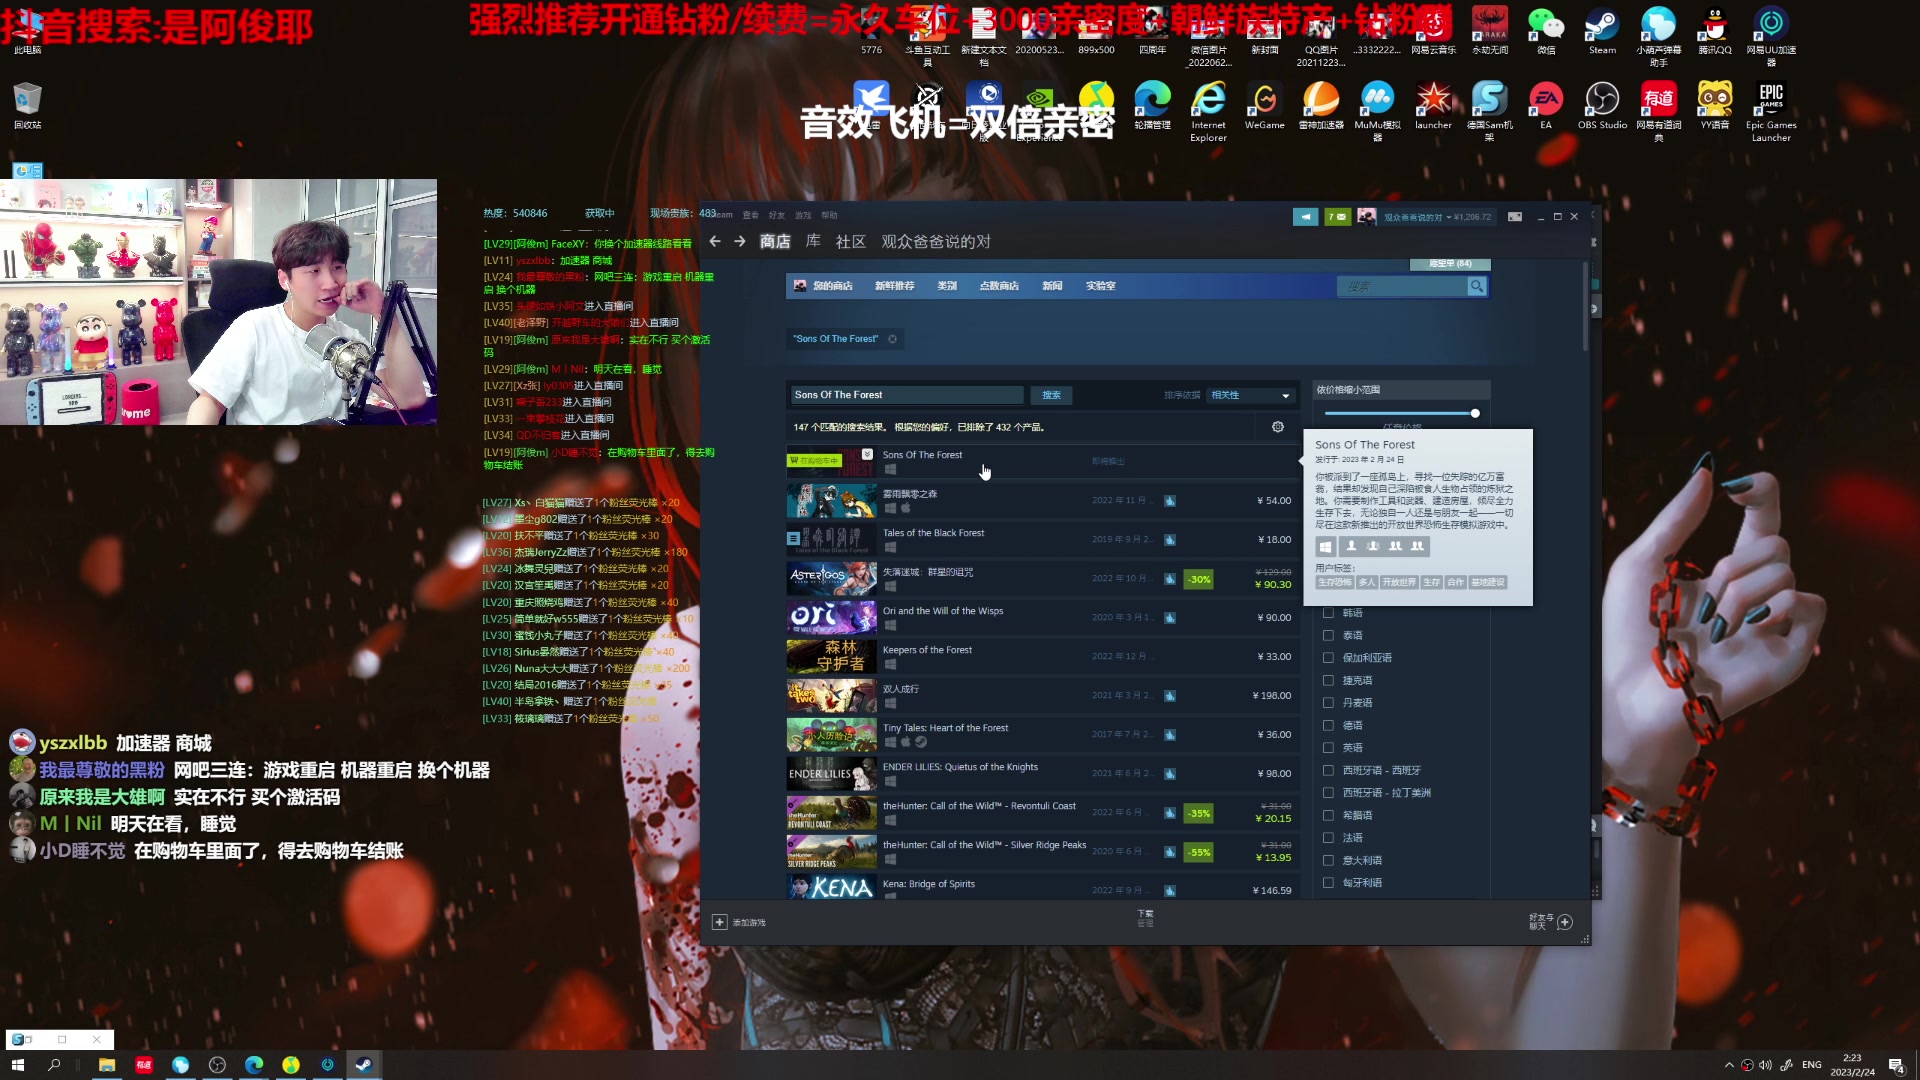The width and height of the screenshot is (1920, 1080).
Task: Remove the "Sons Of The Forest" search tag
Action: [x=893, y=339]
